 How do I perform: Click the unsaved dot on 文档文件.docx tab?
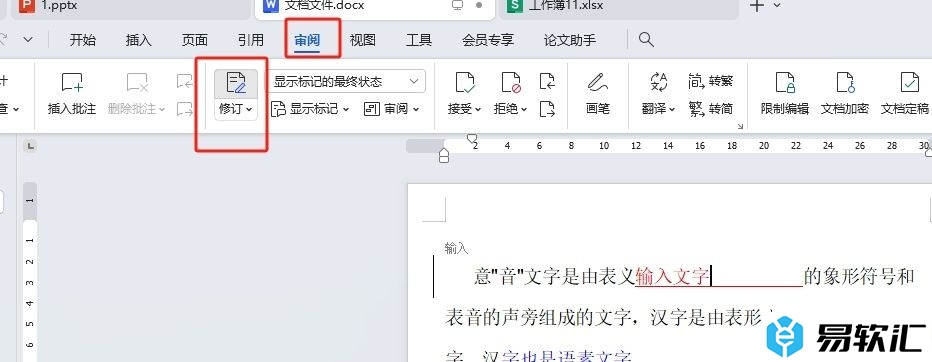479,5
